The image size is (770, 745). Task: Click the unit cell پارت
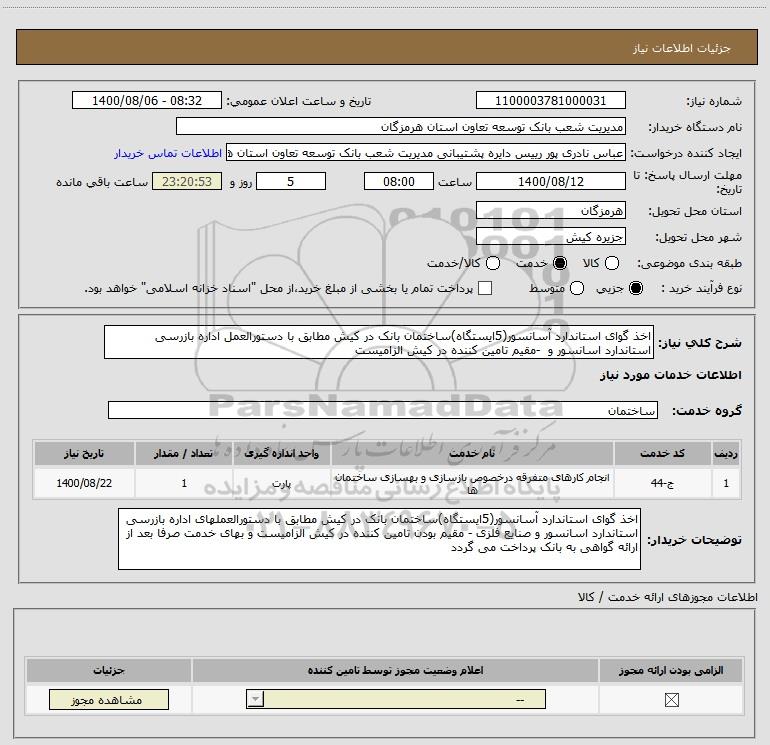pos(281,483)
